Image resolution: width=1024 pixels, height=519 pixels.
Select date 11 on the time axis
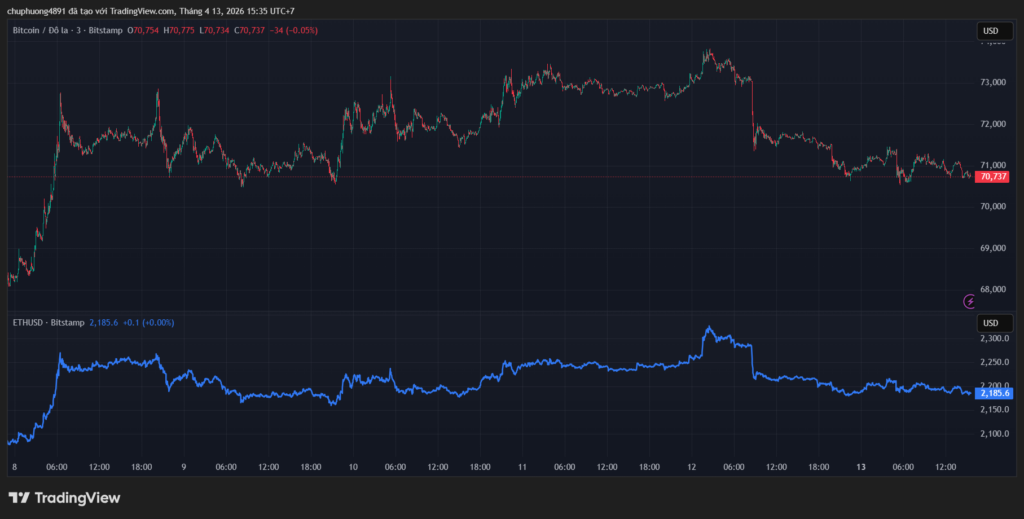point(522,467)
